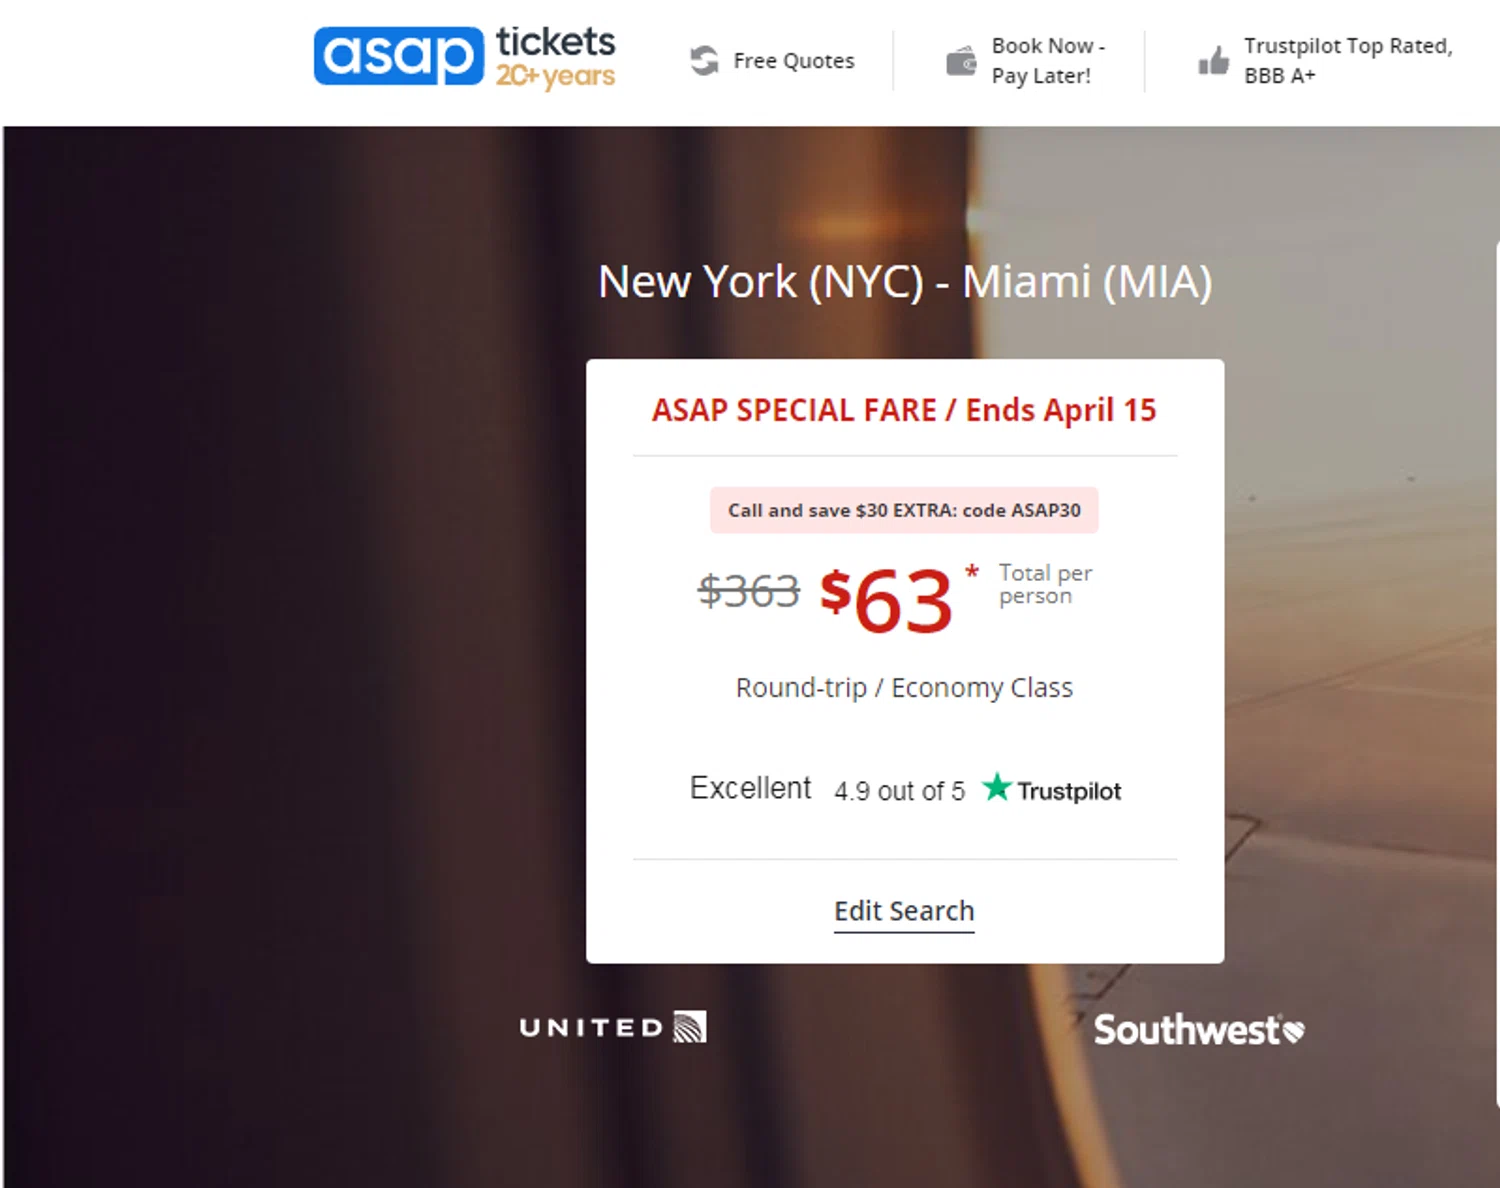Click the 4.9 out of 5 rating

(x=899, y=791)
